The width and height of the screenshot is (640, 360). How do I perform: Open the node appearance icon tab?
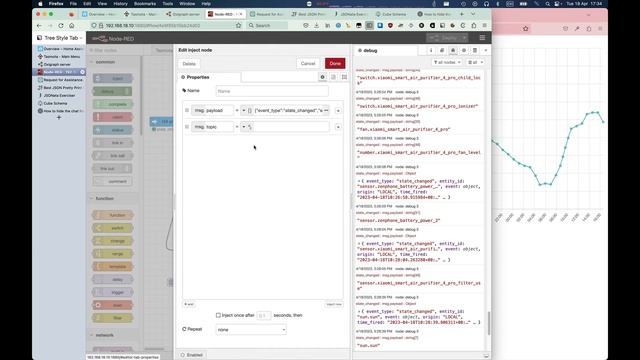click(x=344, y=77)
